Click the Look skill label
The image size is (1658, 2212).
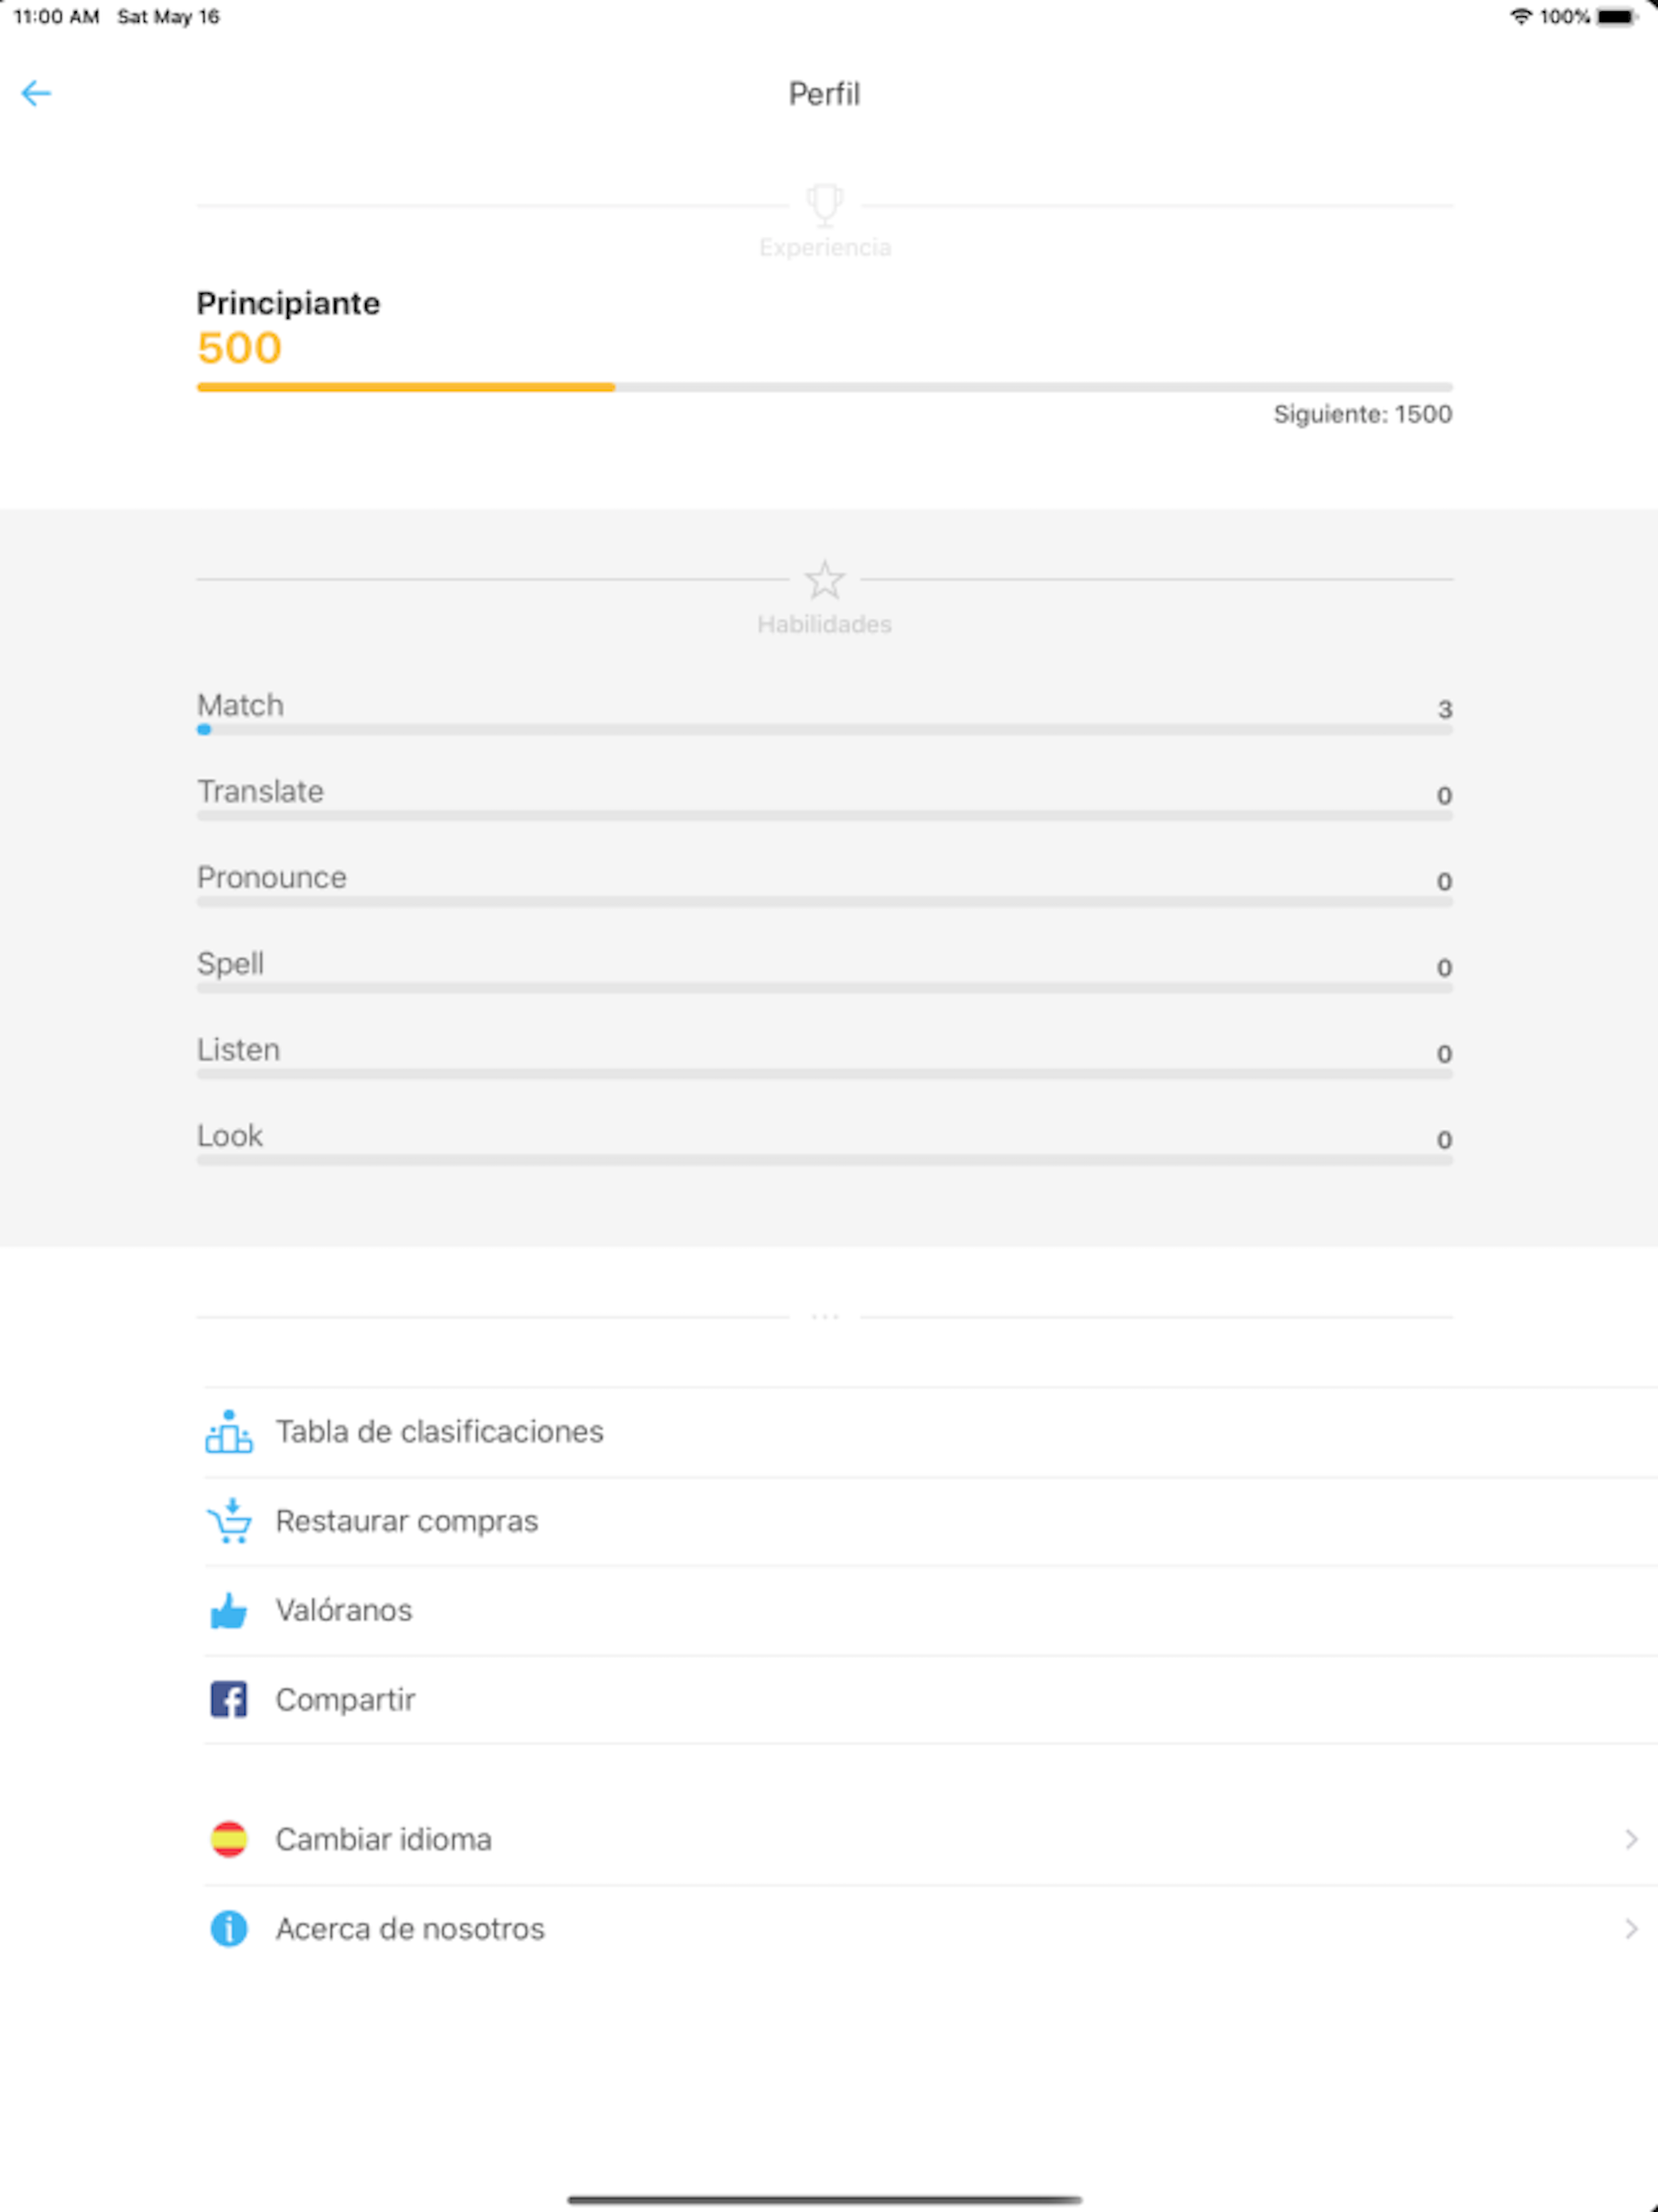coord(230,1135)
